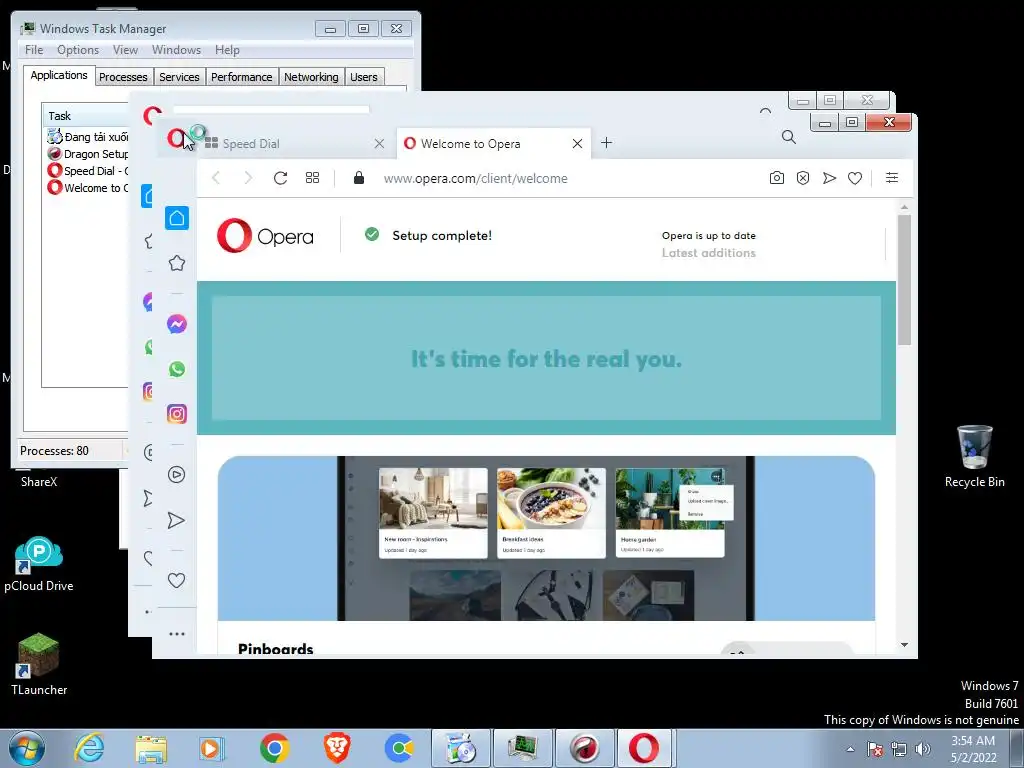Switch to Networking tab in Task Manager

click(x=312, y=77)
